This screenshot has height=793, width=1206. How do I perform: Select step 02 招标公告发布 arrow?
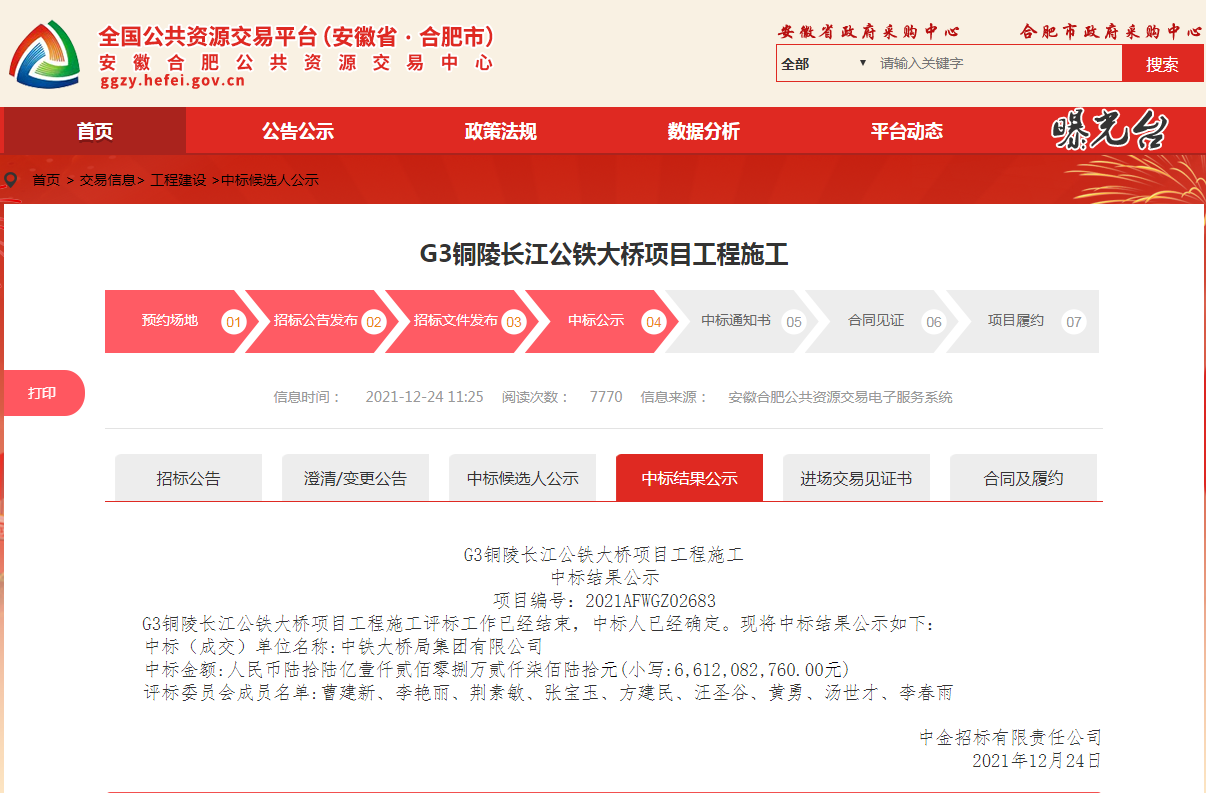coord(316,321)
